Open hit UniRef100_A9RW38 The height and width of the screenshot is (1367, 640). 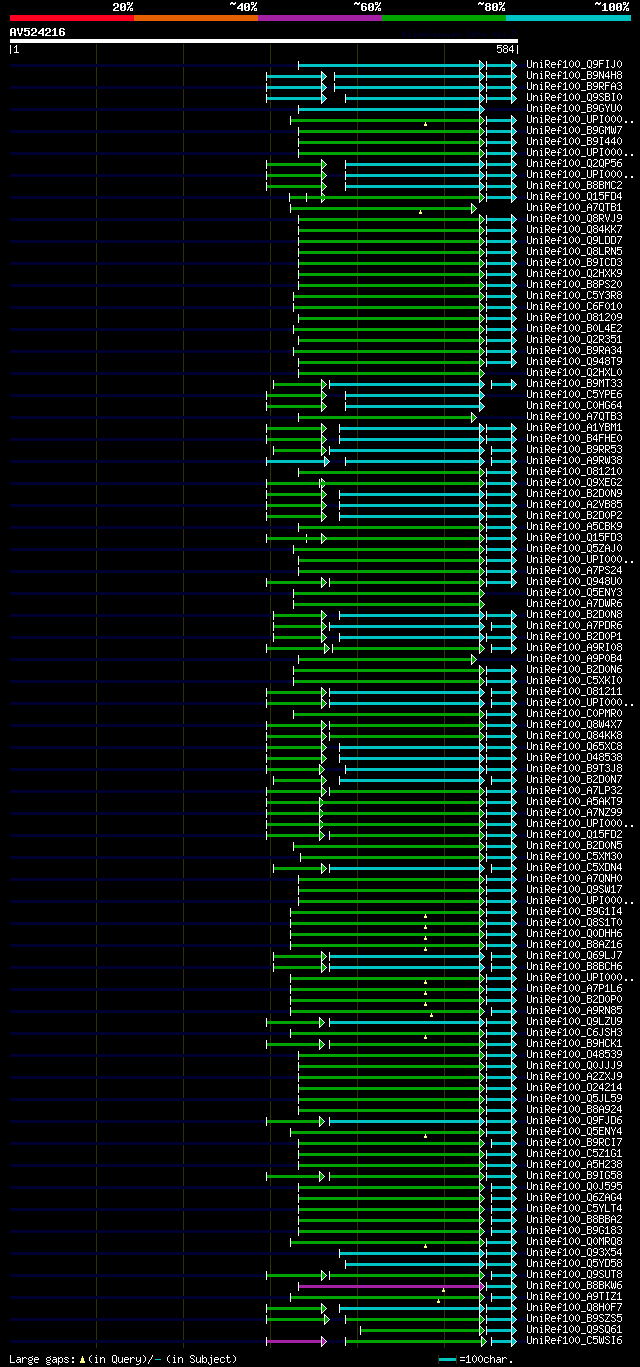click(573, 460)
